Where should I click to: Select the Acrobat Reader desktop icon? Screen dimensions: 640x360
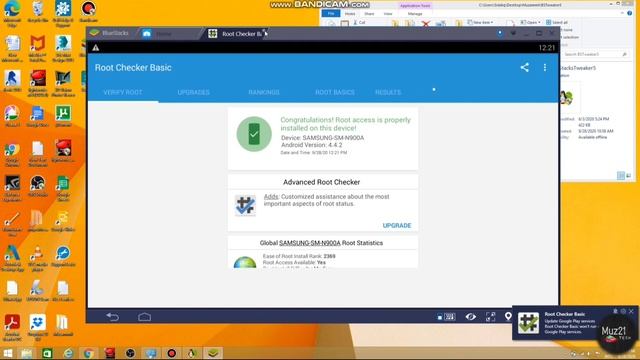tap(12, 328)
